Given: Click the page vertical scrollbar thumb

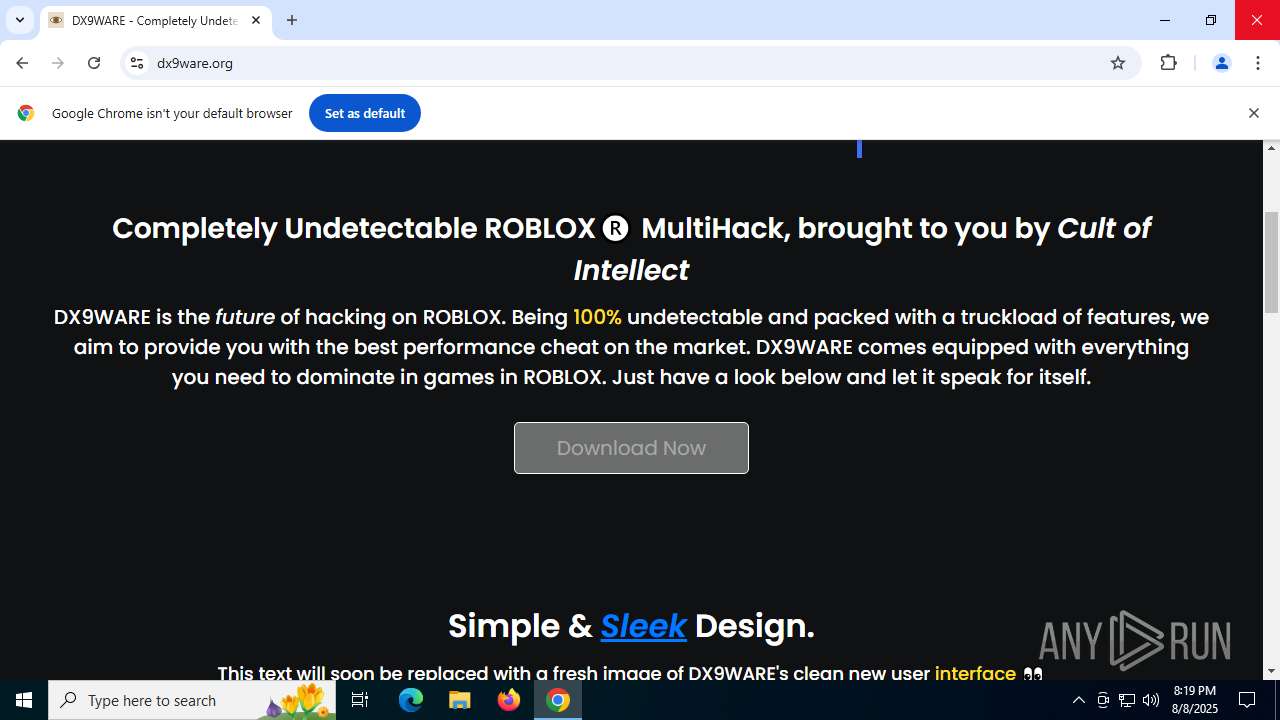Looking at the screenshot, I should [1272, 262].
